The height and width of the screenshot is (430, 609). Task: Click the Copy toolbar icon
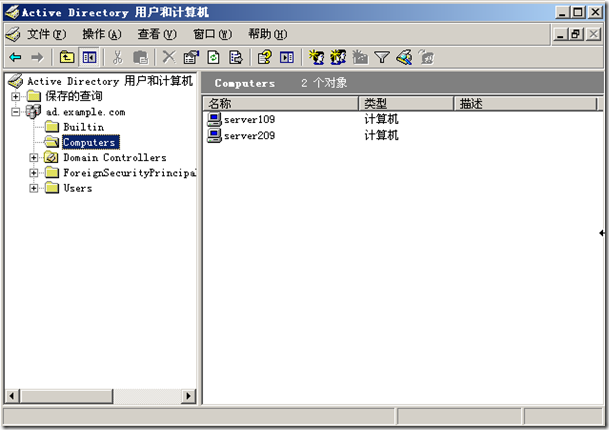(x=140, y=57)
